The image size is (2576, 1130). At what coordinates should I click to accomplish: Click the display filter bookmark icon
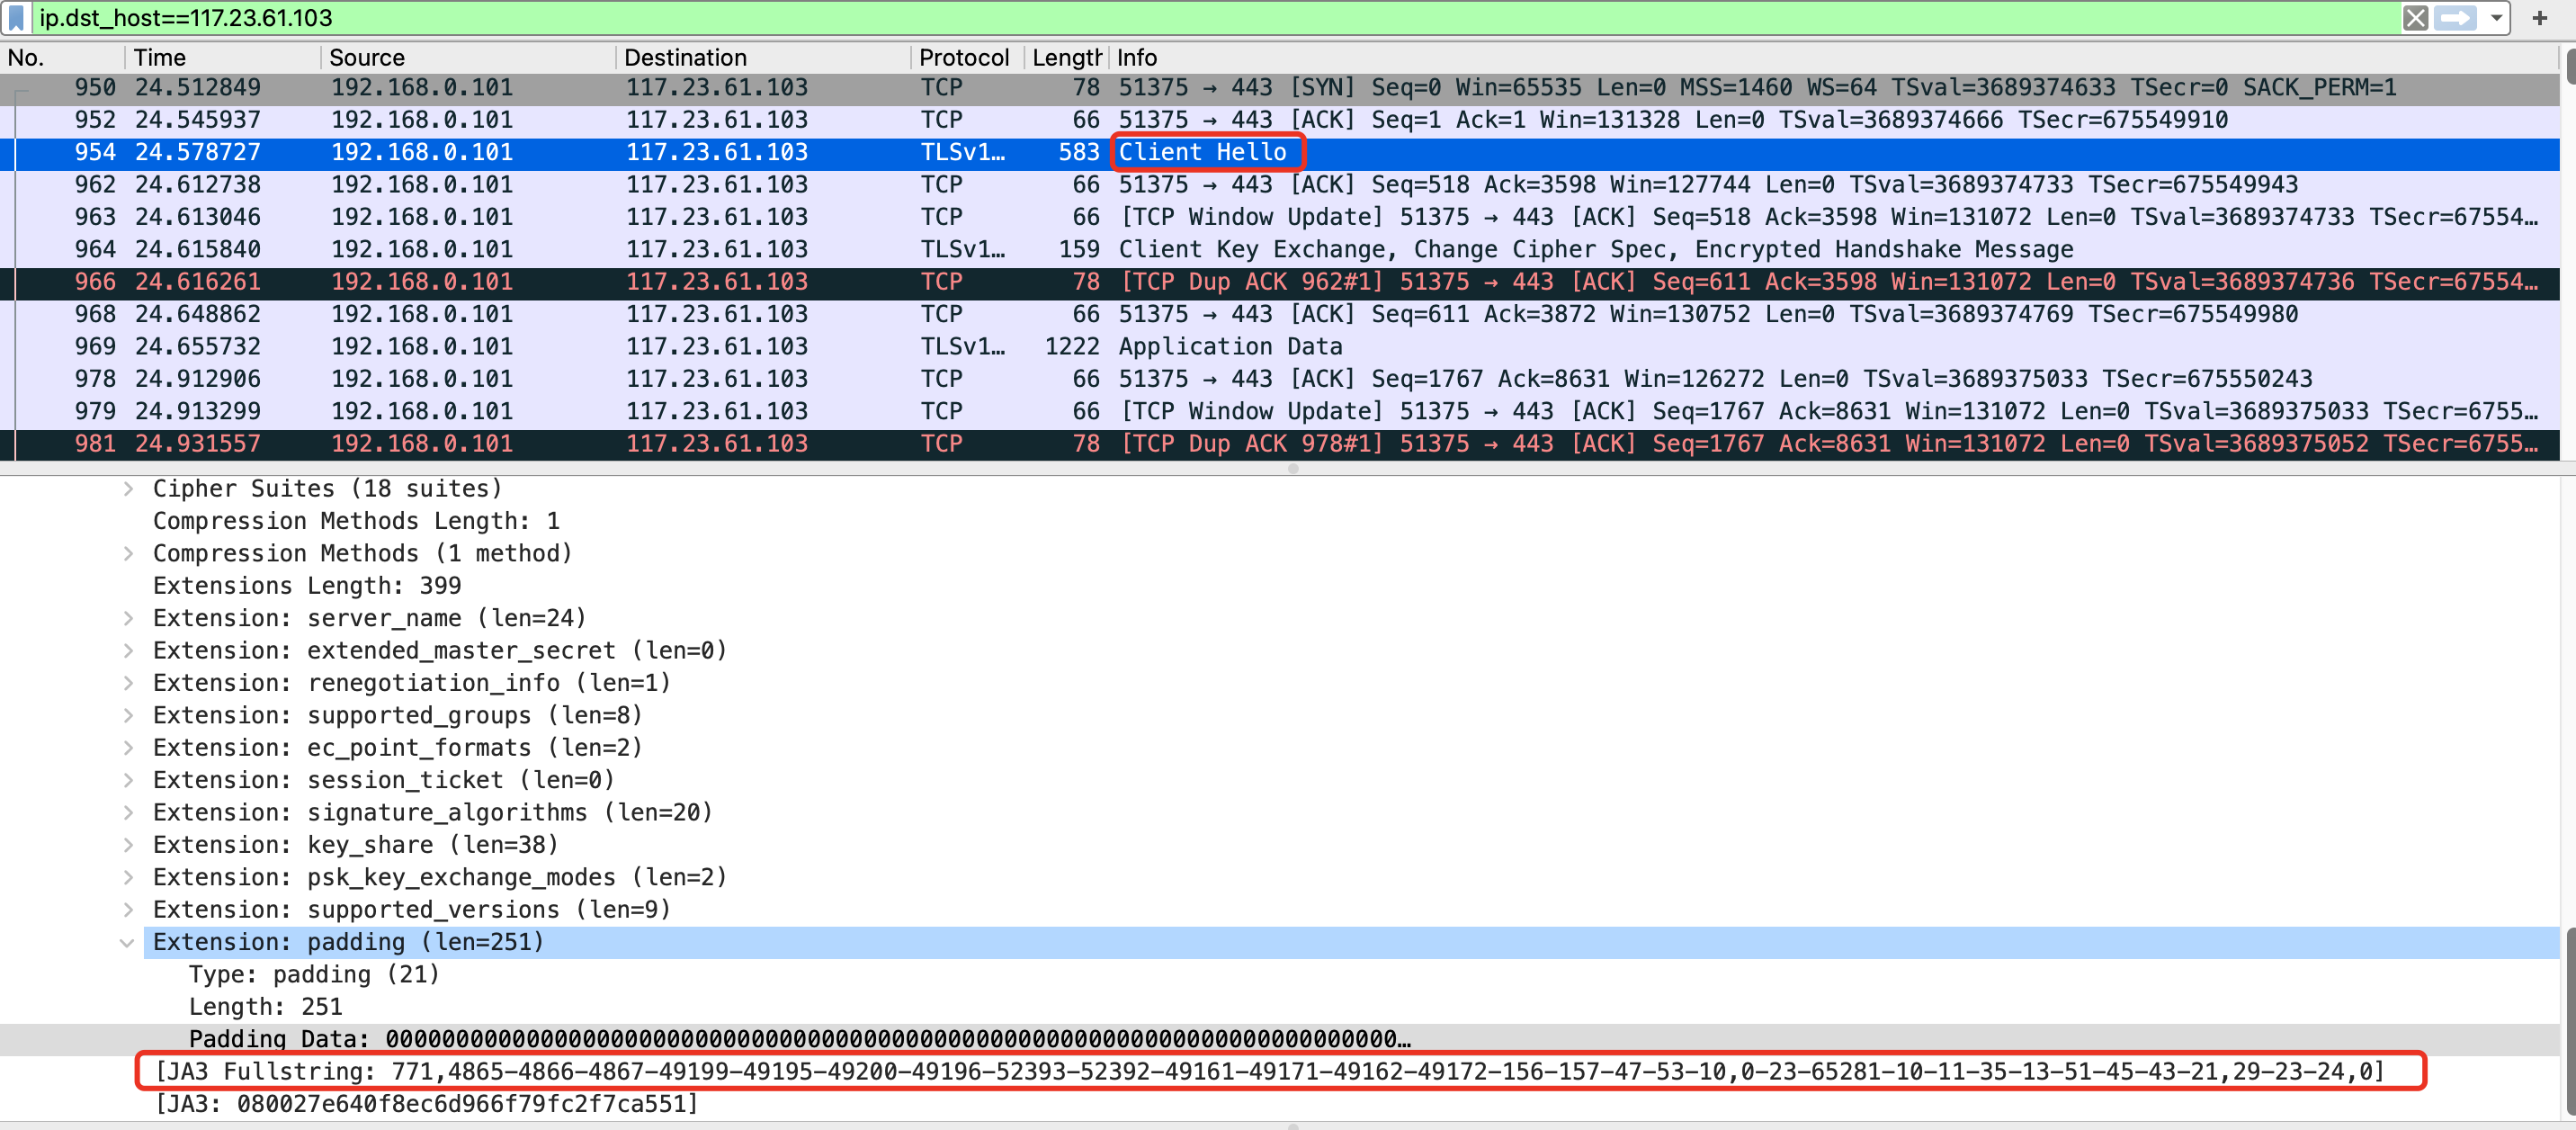[16, 18]
